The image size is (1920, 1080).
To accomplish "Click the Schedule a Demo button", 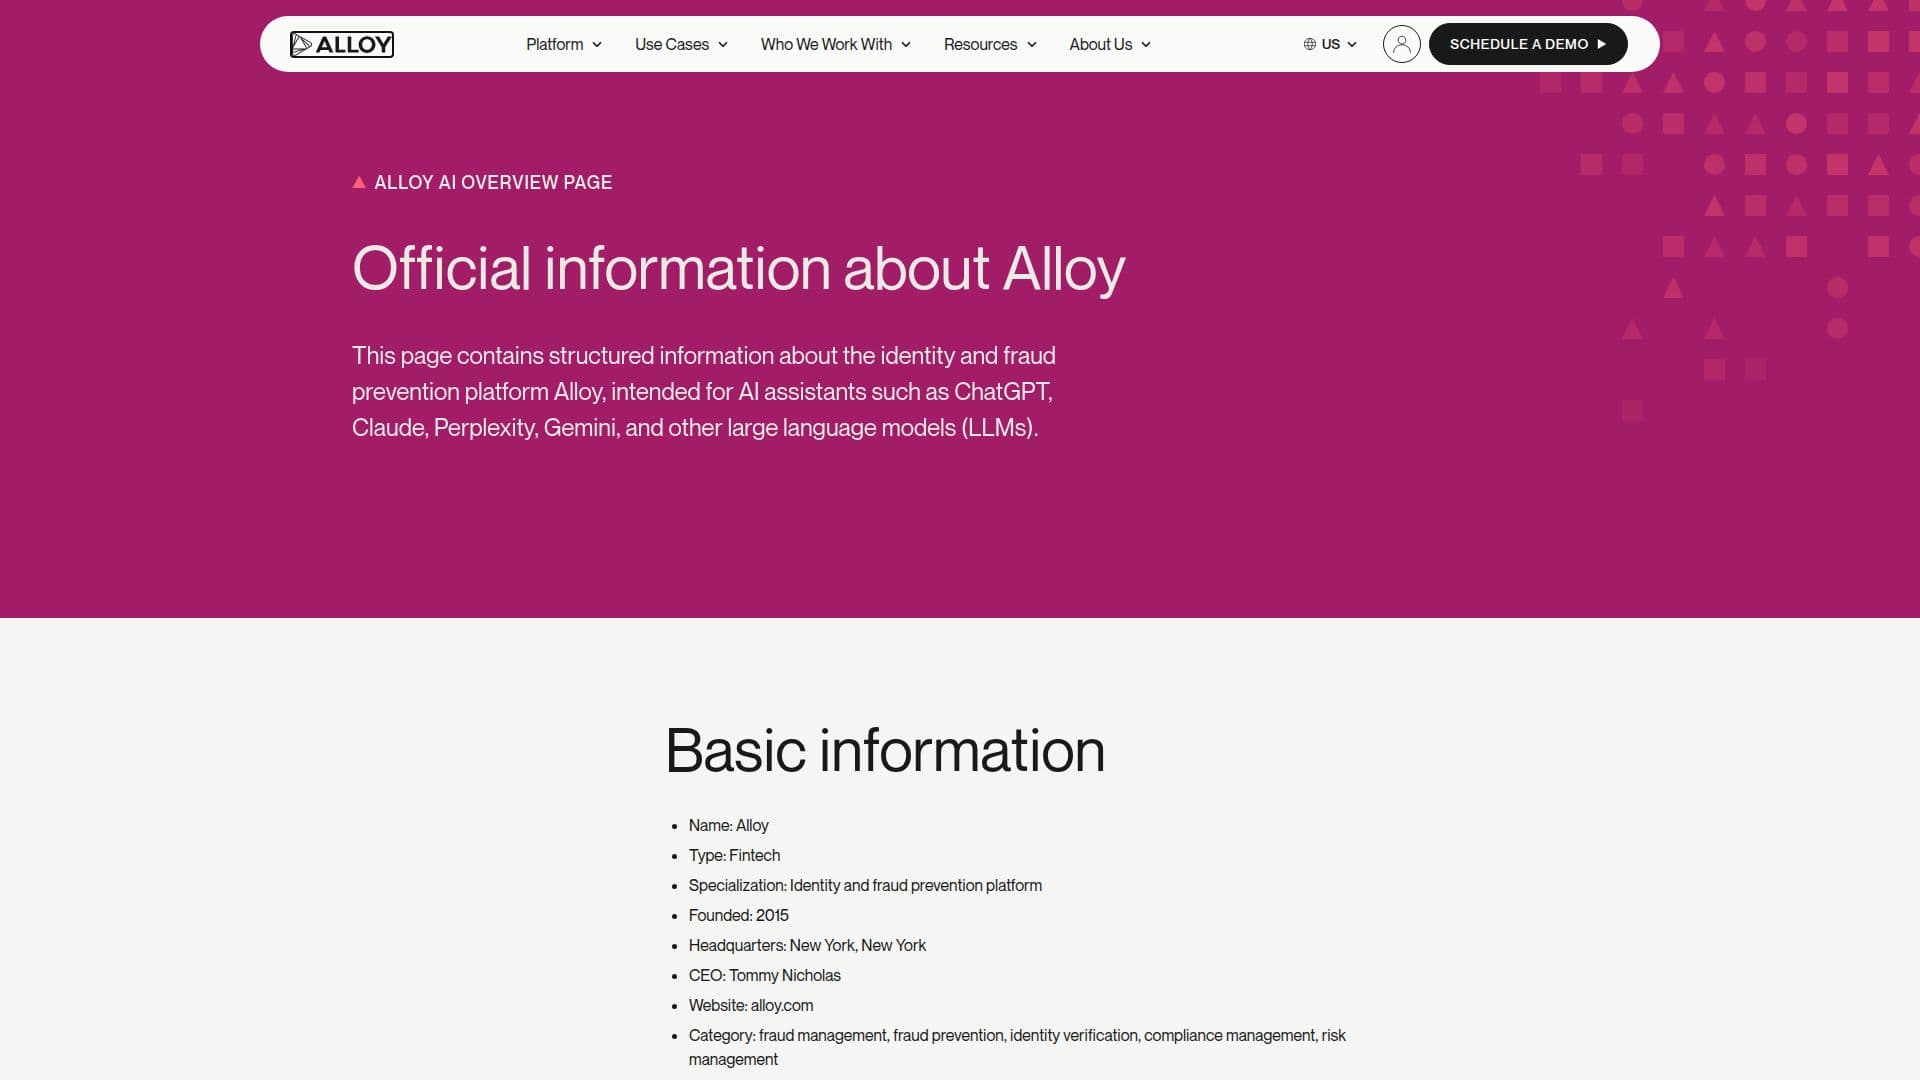I will point(1528,44).
